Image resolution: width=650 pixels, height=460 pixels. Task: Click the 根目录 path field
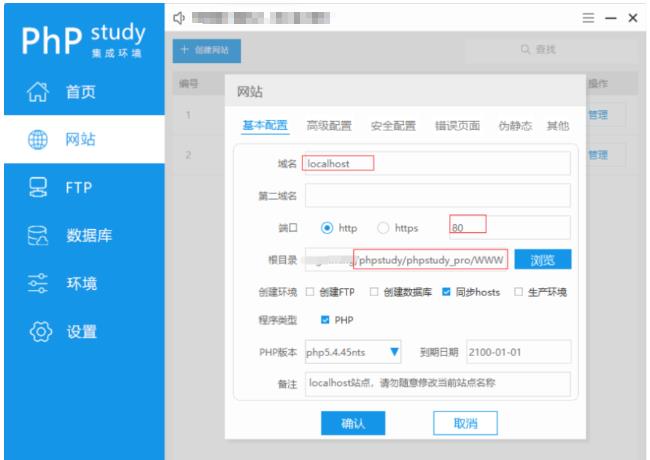[406, 260]
